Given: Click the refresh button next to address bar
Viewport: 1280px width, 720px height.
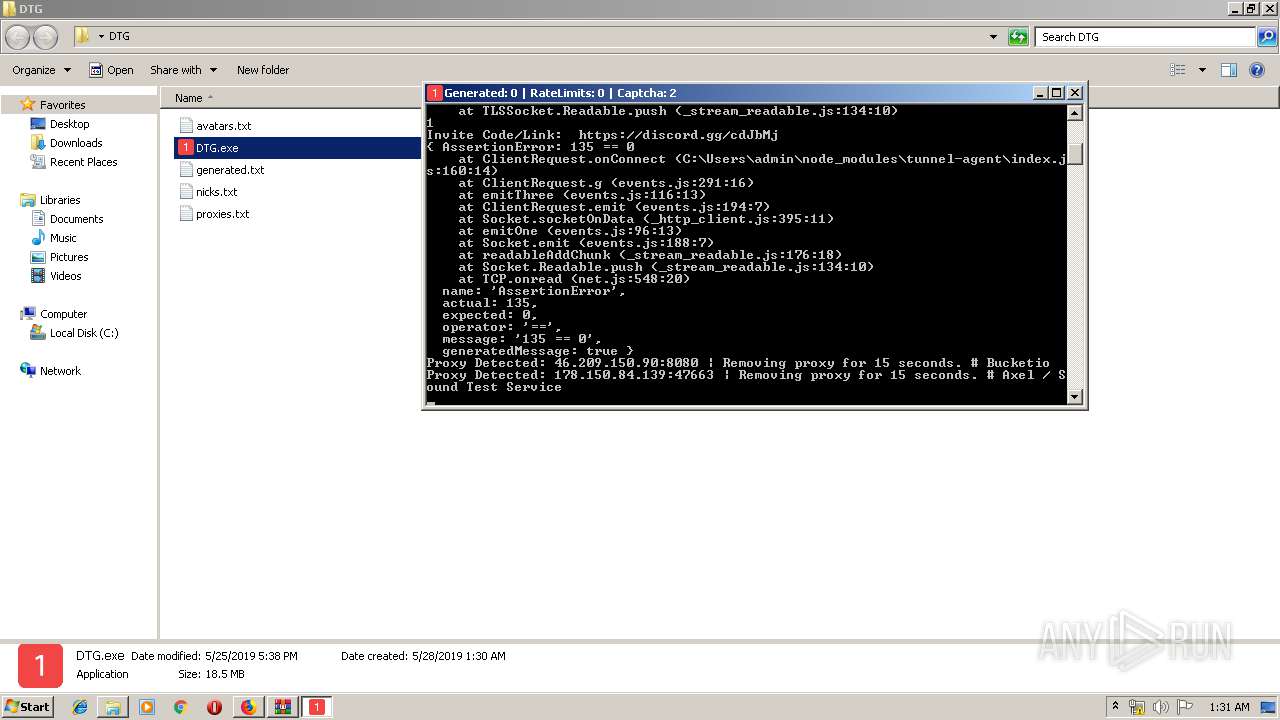Looking at the screenshot, I should (1018, 37).
